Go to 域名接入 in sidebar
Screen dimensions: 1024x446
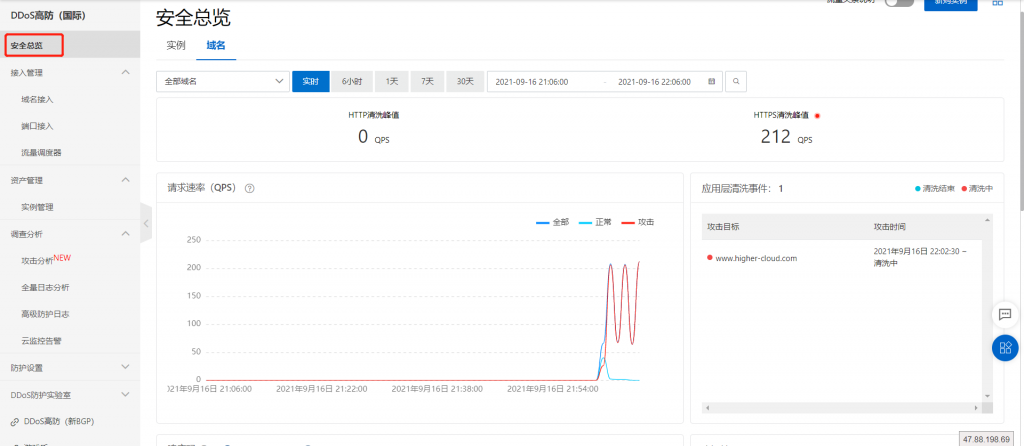pos(37,99)
